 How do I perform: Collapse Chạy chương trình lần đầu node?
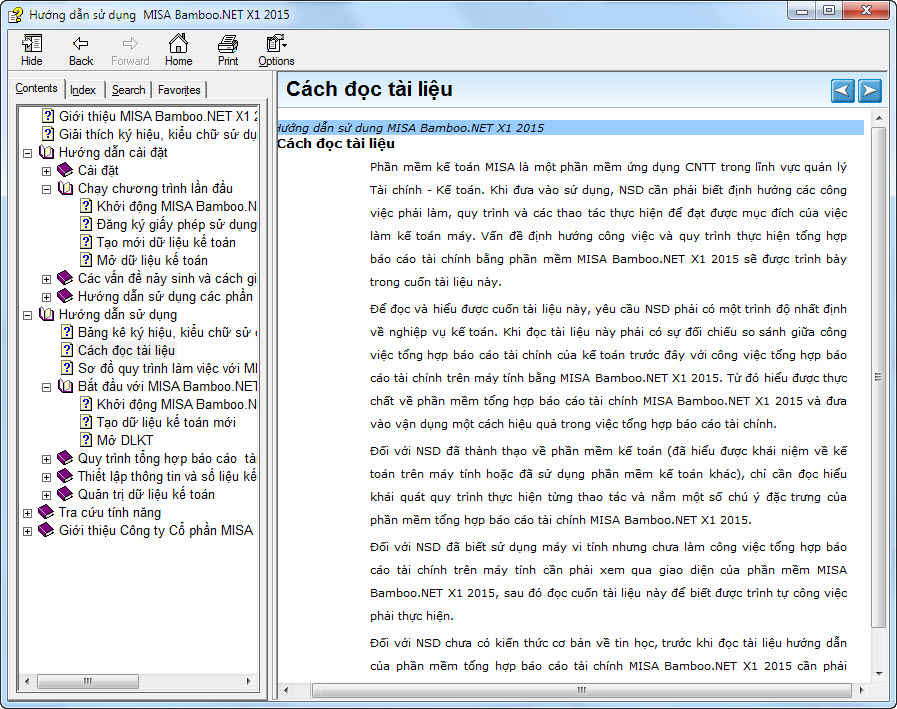[x=46, y=189]
